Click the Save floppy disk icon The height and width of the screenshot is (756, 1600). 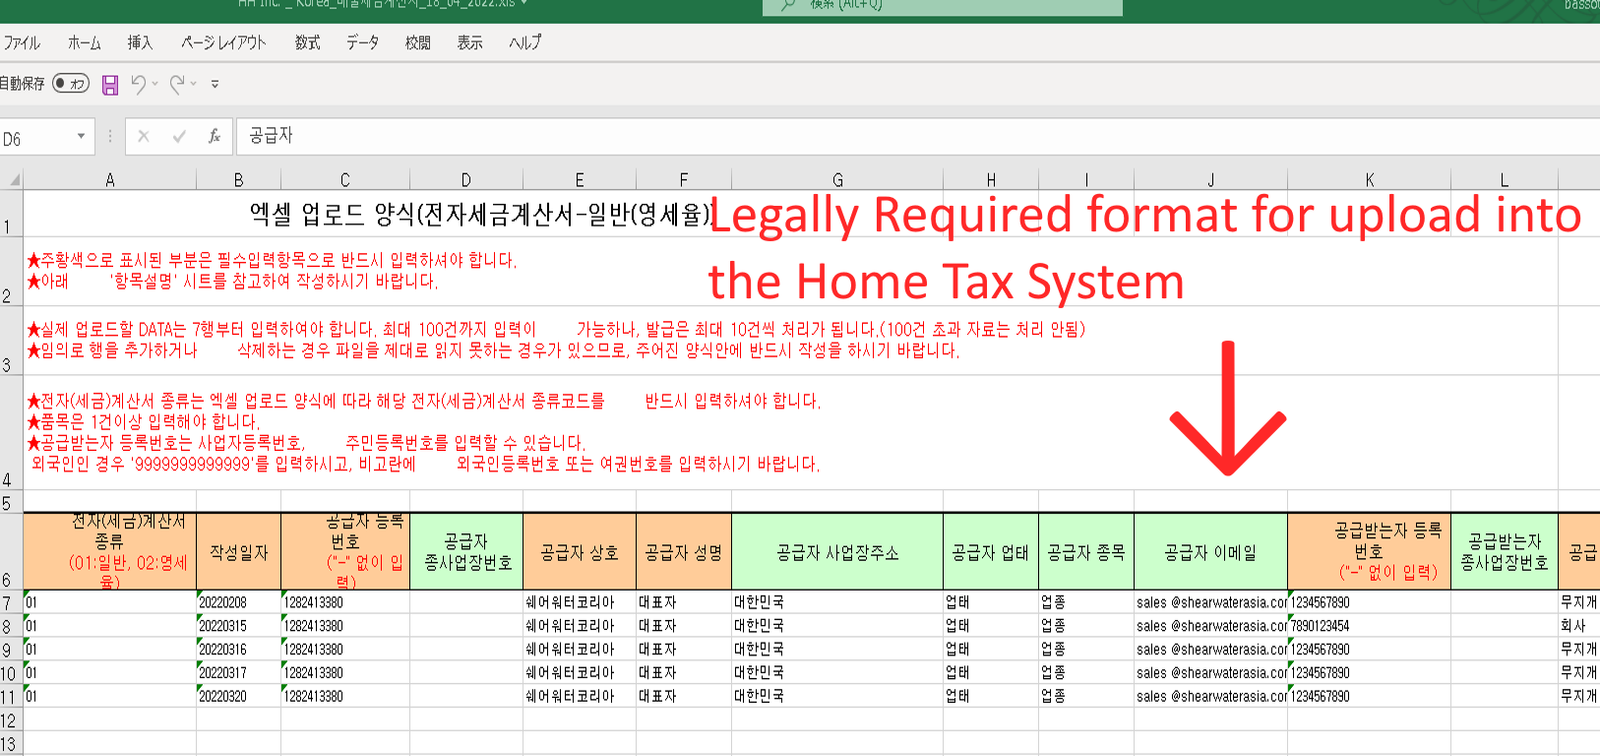coord(110,85)
